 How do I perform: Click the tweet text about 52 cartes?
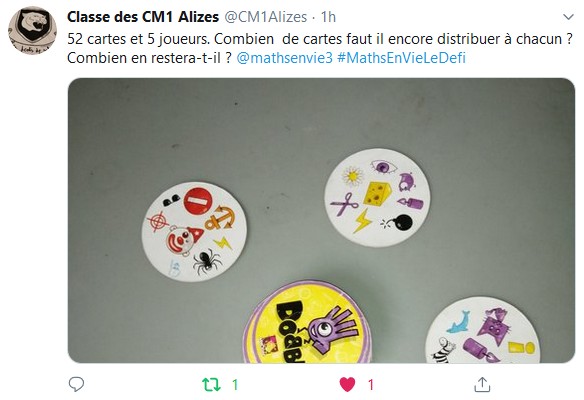pos(320,48)
